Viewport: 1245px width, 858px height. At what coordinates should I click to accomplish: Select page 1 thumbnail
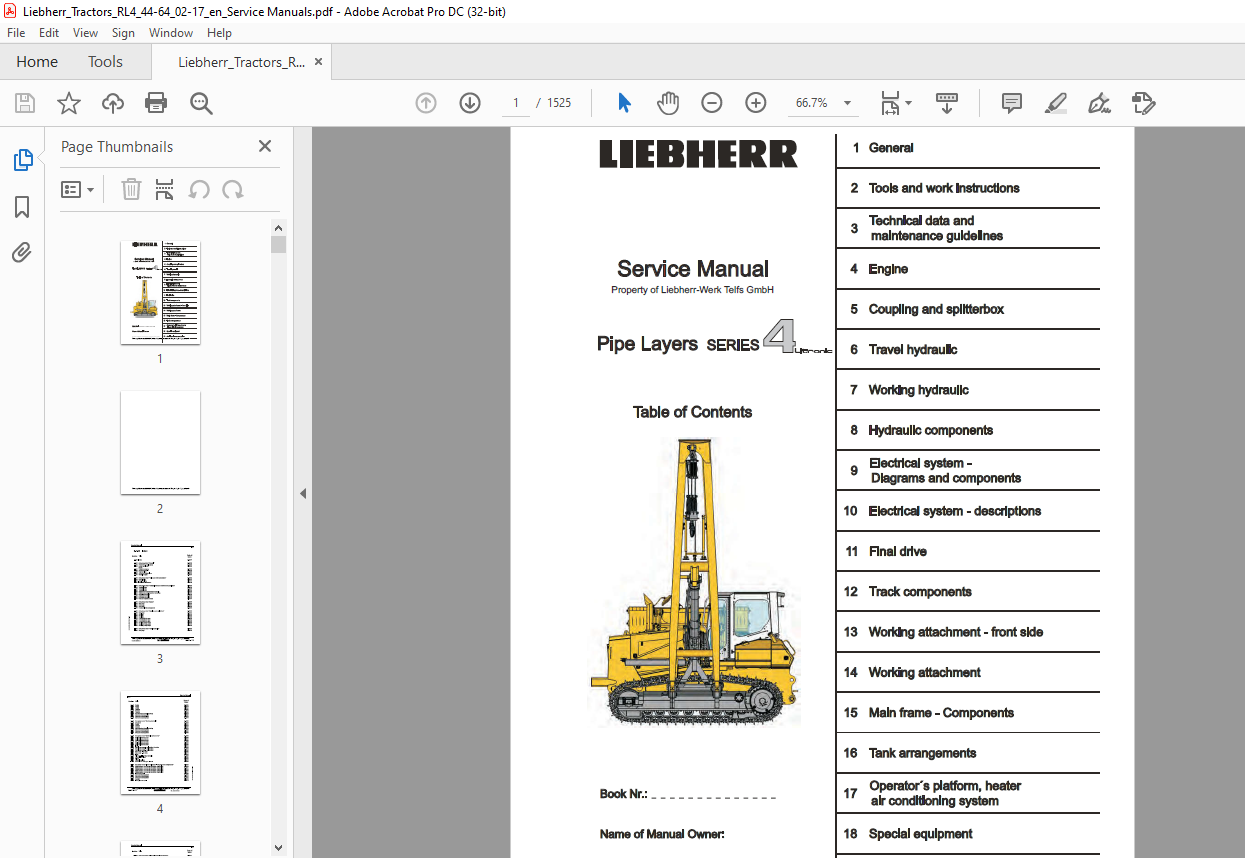(160, 292)
